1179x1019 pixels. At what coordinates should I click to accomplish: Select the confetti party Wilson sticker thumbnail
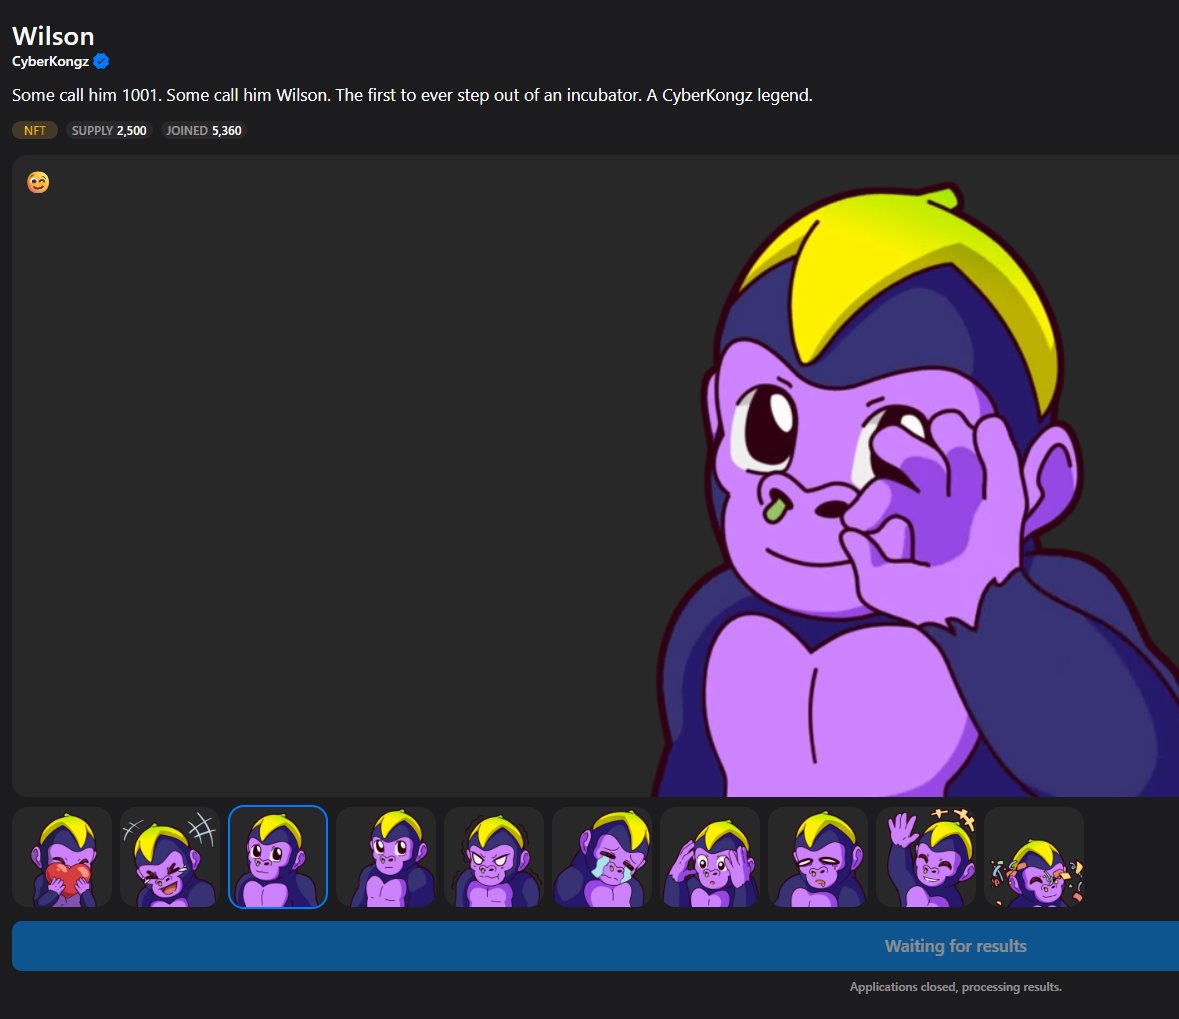pyautogui.click(x=1034, y=857)
